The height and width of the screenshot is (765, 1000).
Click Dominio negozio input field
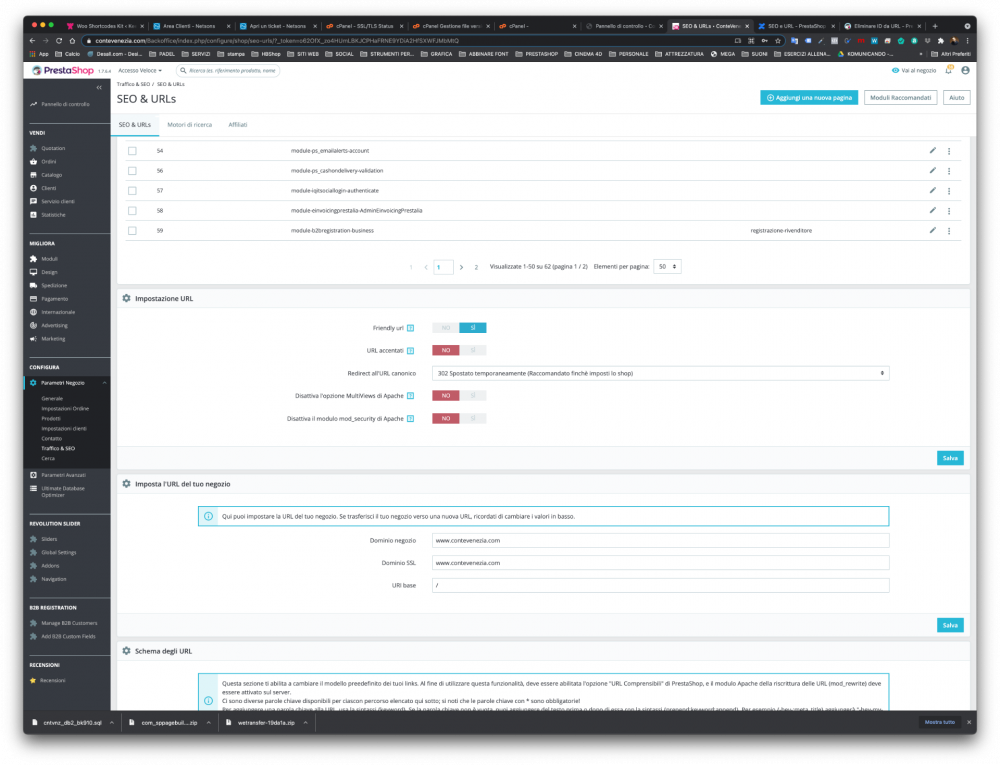point(660,541)
